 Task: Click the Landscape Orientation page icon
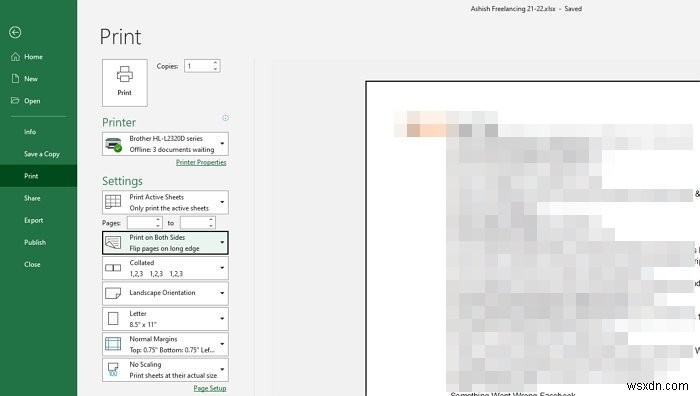tap(112, 293)
